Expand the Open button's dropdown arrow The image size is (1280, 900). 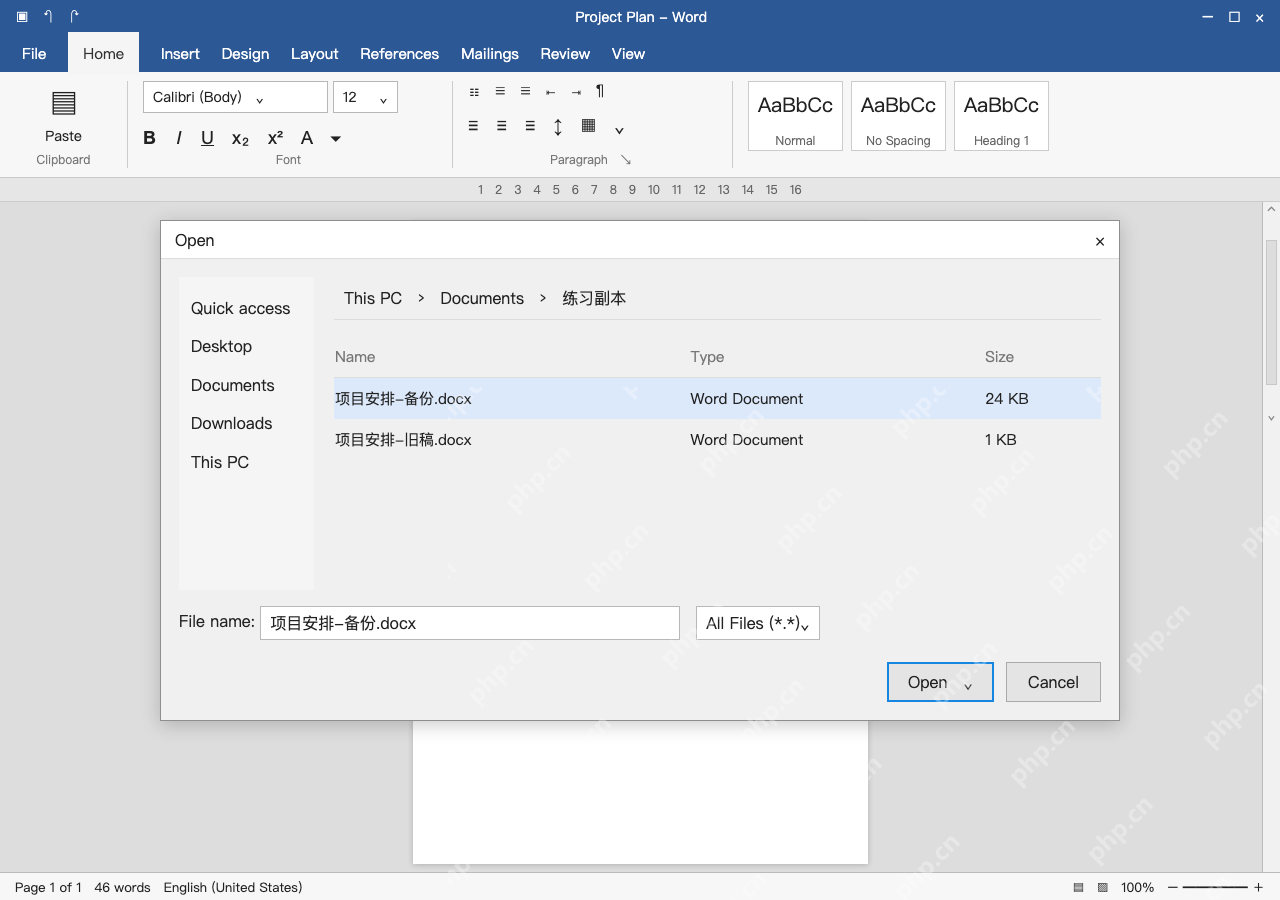click(x=967, y=686)
